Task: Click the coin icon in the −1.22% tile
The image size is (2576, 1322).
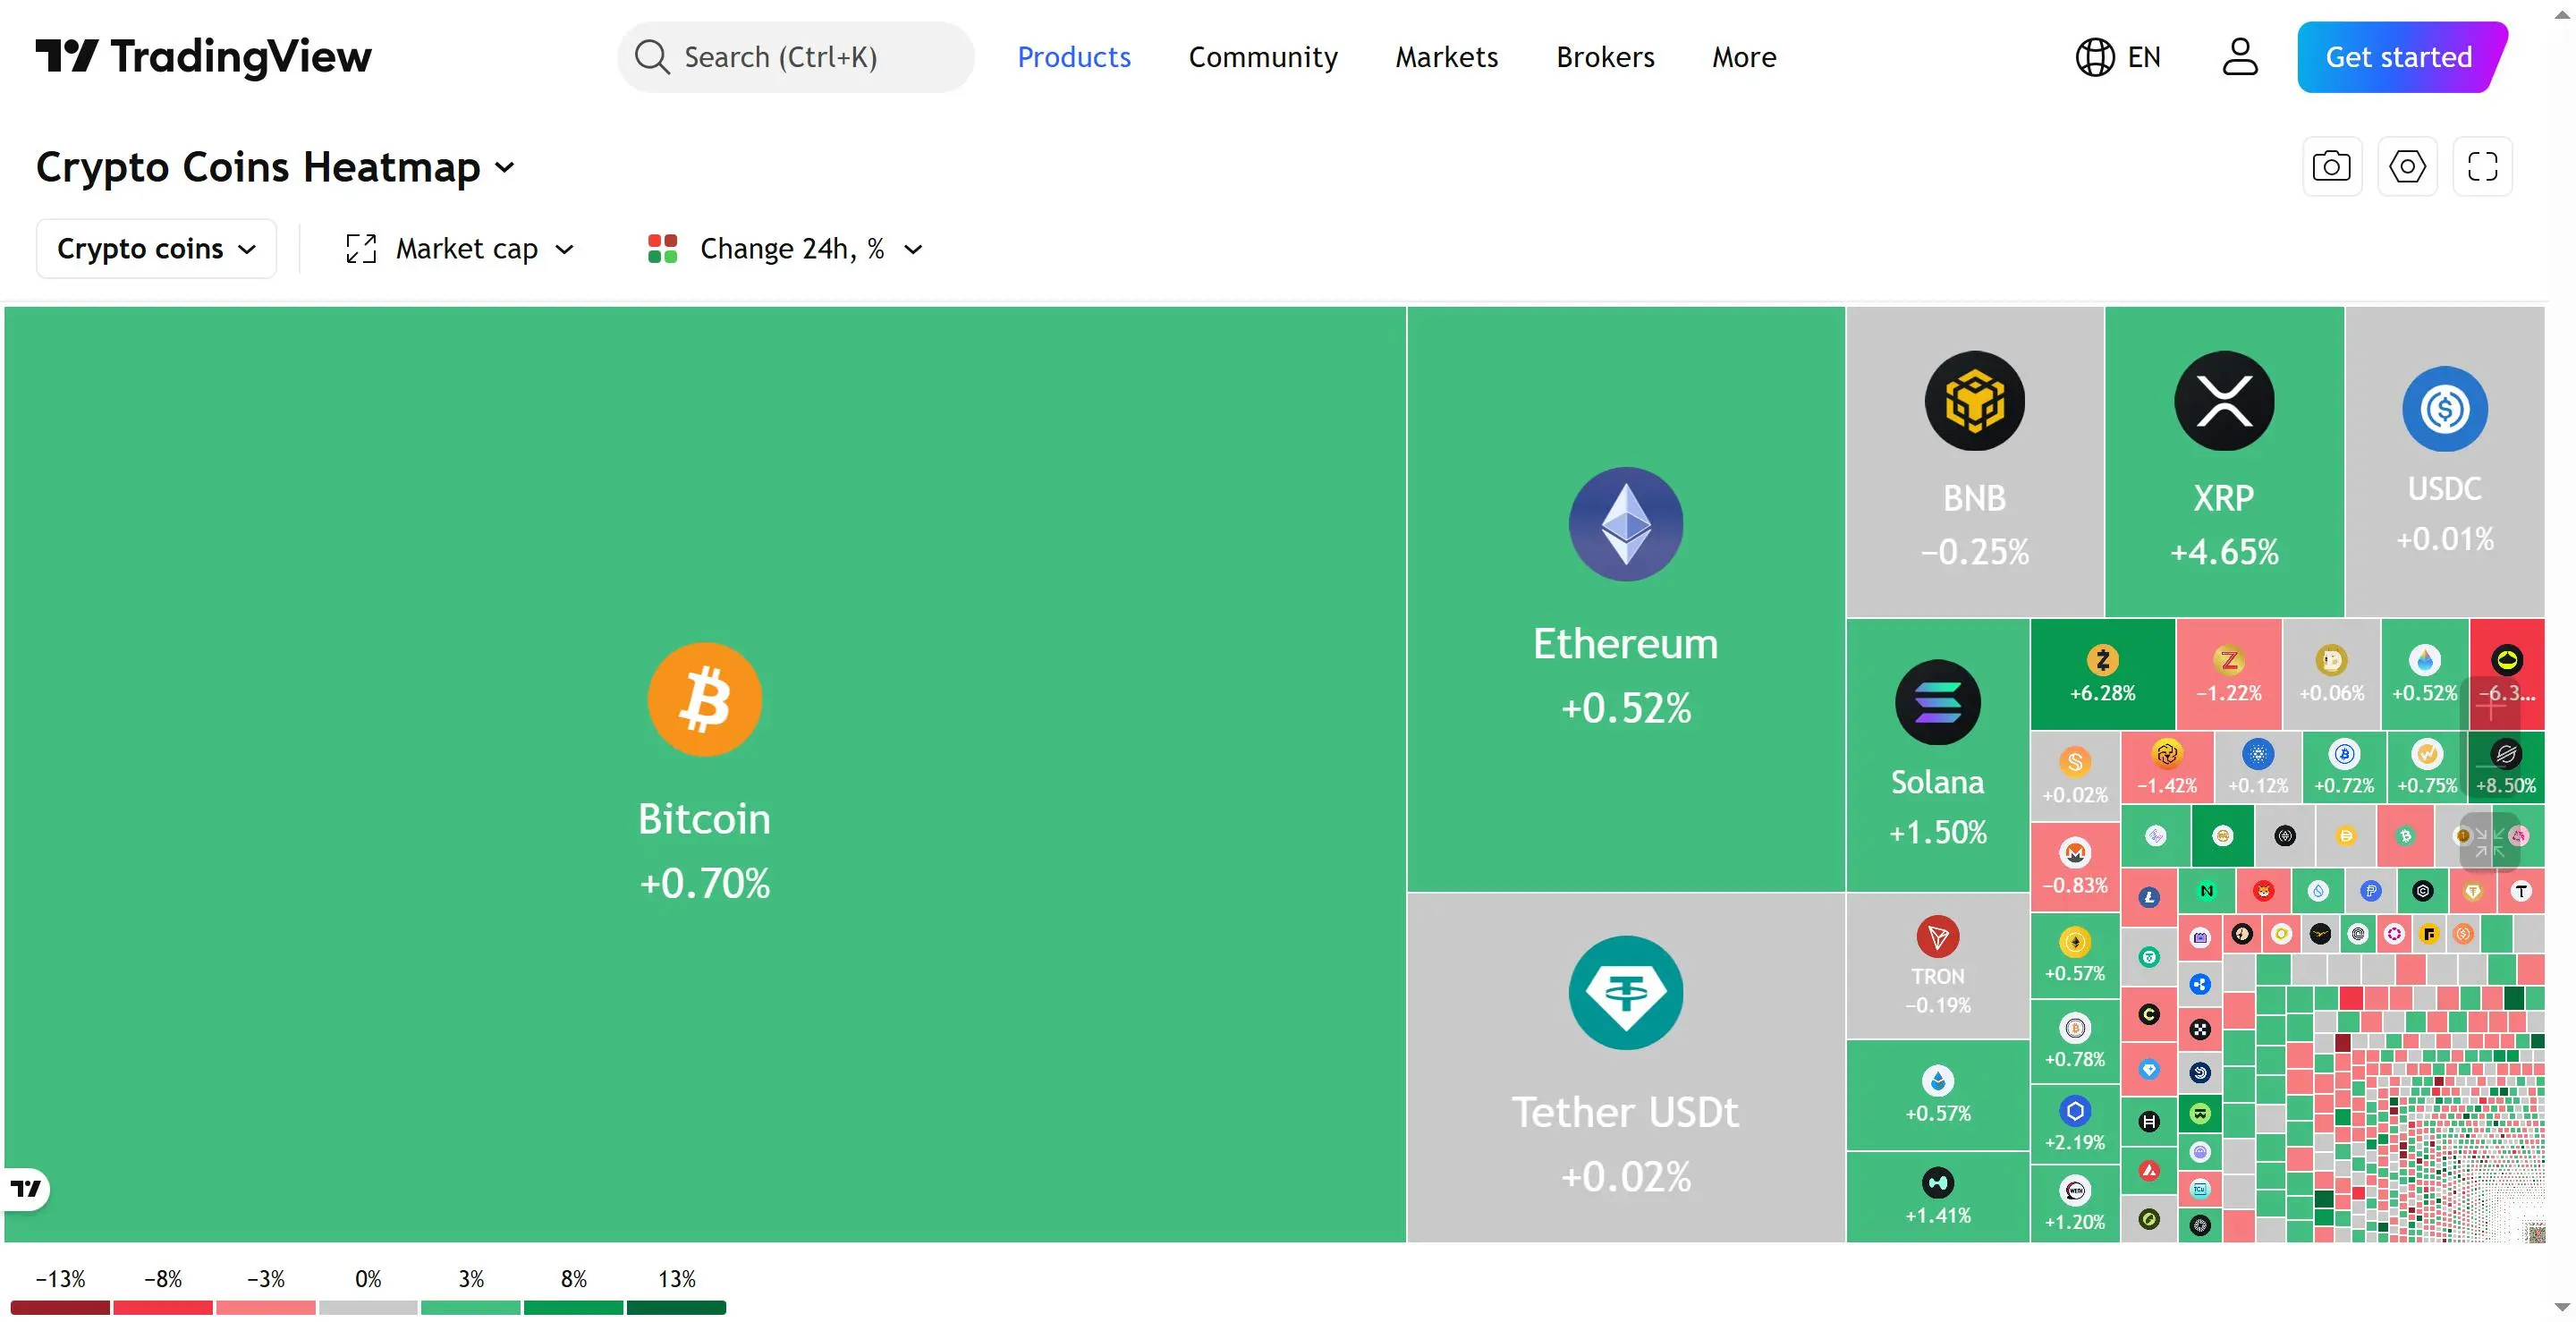Action: (2229, 660)
